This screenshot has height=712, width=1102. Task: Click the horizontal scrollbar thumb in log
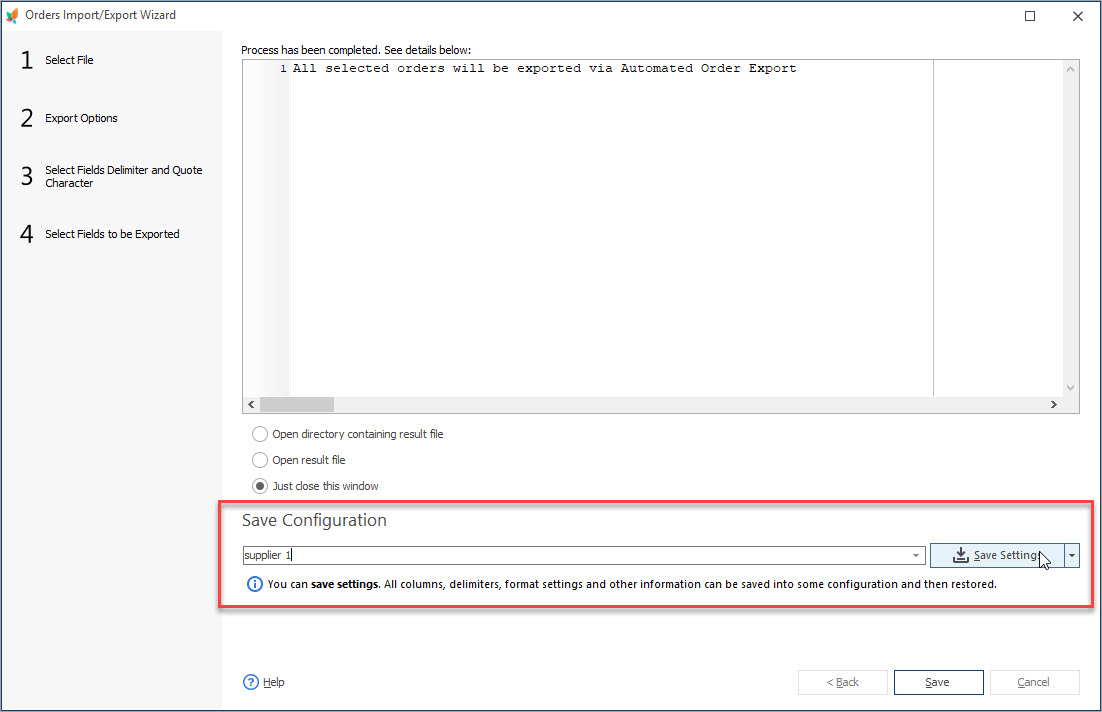click(296, 404)
